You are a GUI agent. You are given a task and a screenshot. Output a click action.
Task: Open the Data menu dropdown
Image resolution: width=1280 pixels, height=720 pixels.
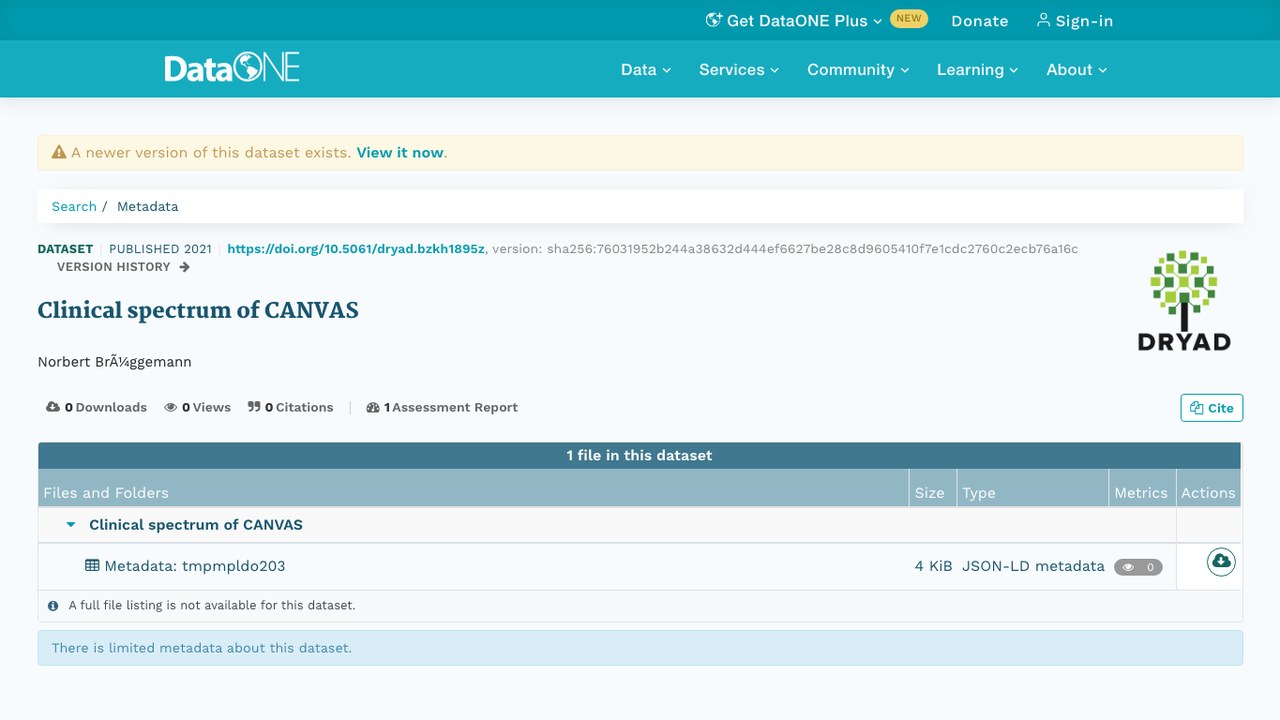tap(646, 70)
